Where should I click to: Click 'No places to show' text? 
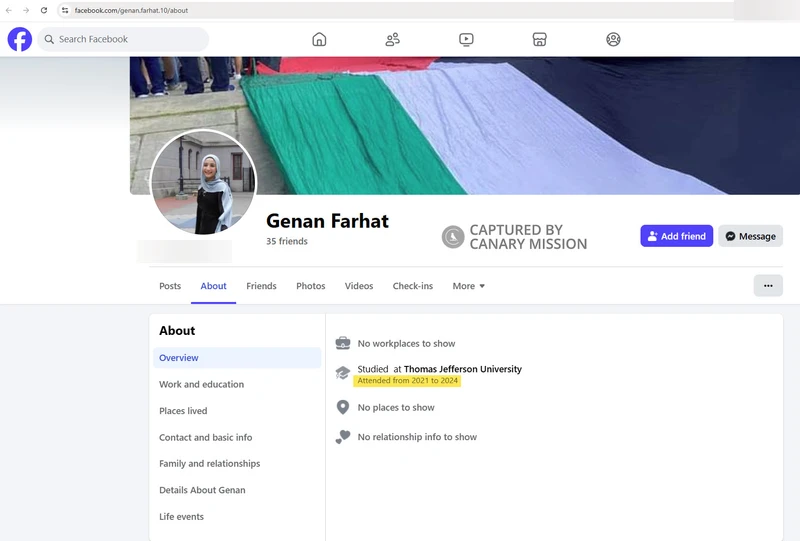pos(396,407)
